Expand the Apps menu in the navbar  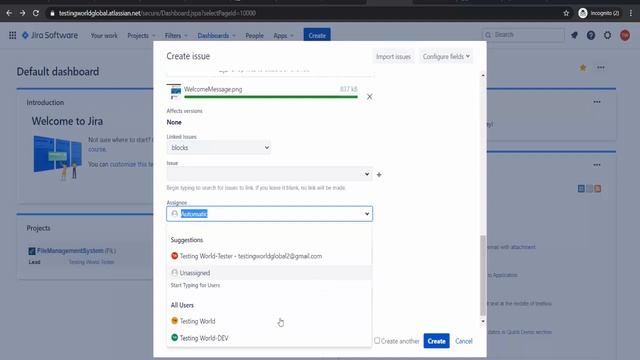click(x=283, y=36)
